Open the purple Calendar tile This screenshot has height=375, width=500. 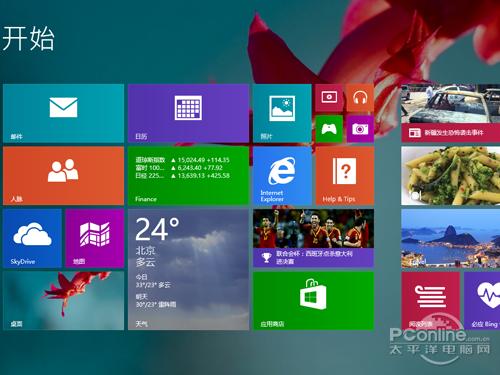[x=188, y=113]
